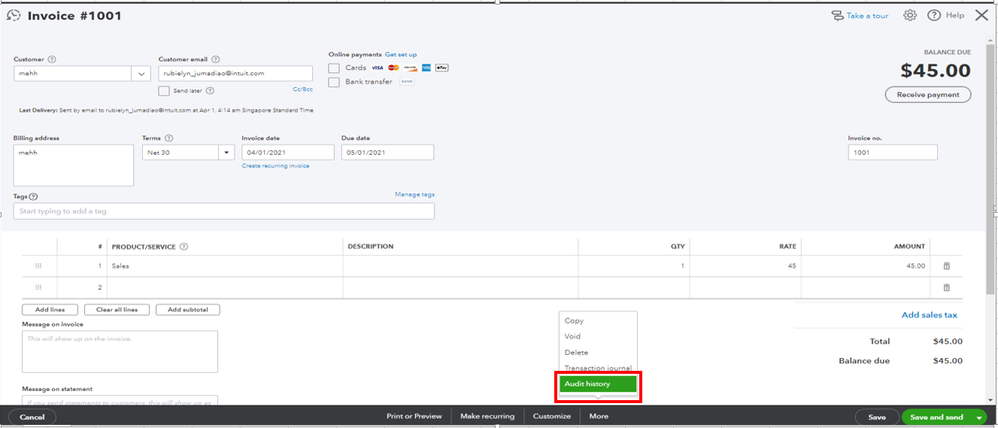The image size is (998, 428).
Task: Open the Manage tags link
Action: (x=414, y=194)
